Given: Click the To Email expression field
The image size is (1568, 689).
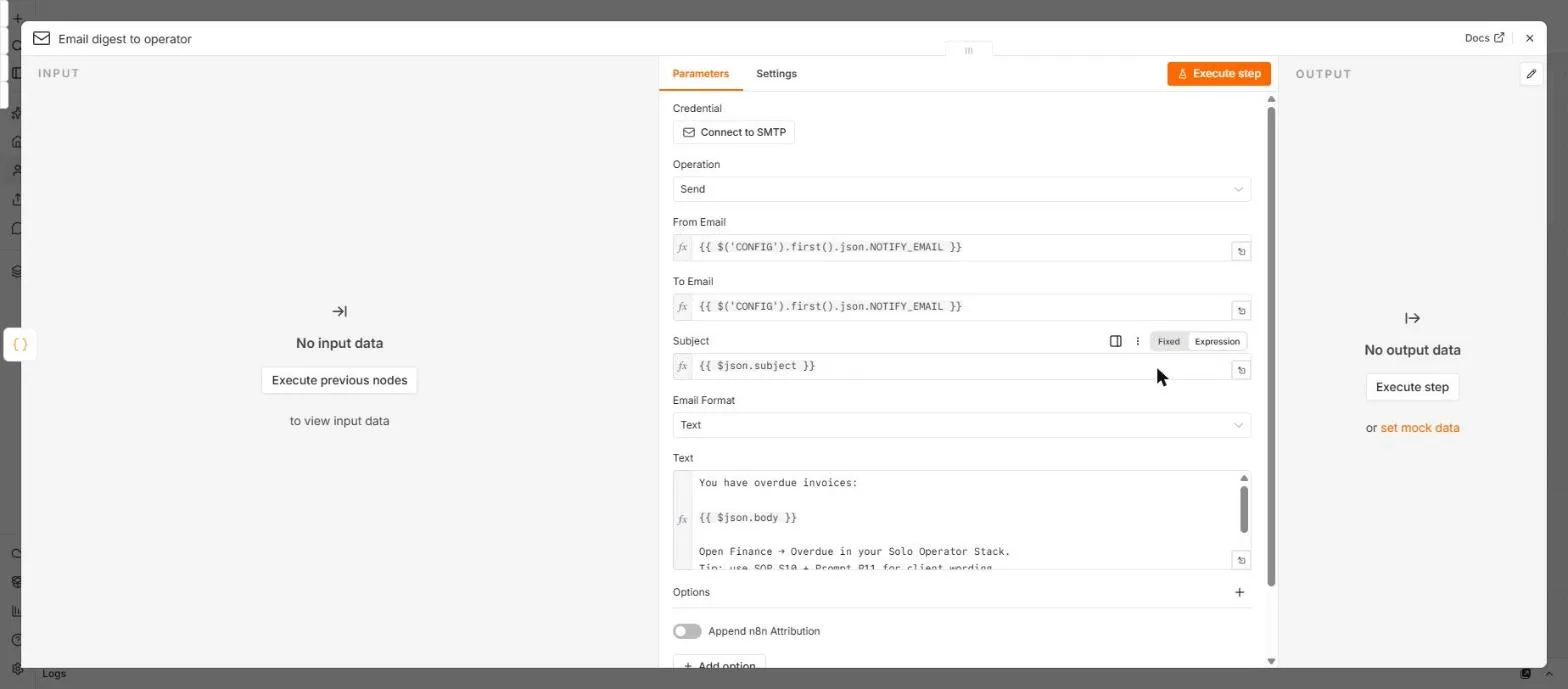Looking at the screenshot, I should [961, 307].
